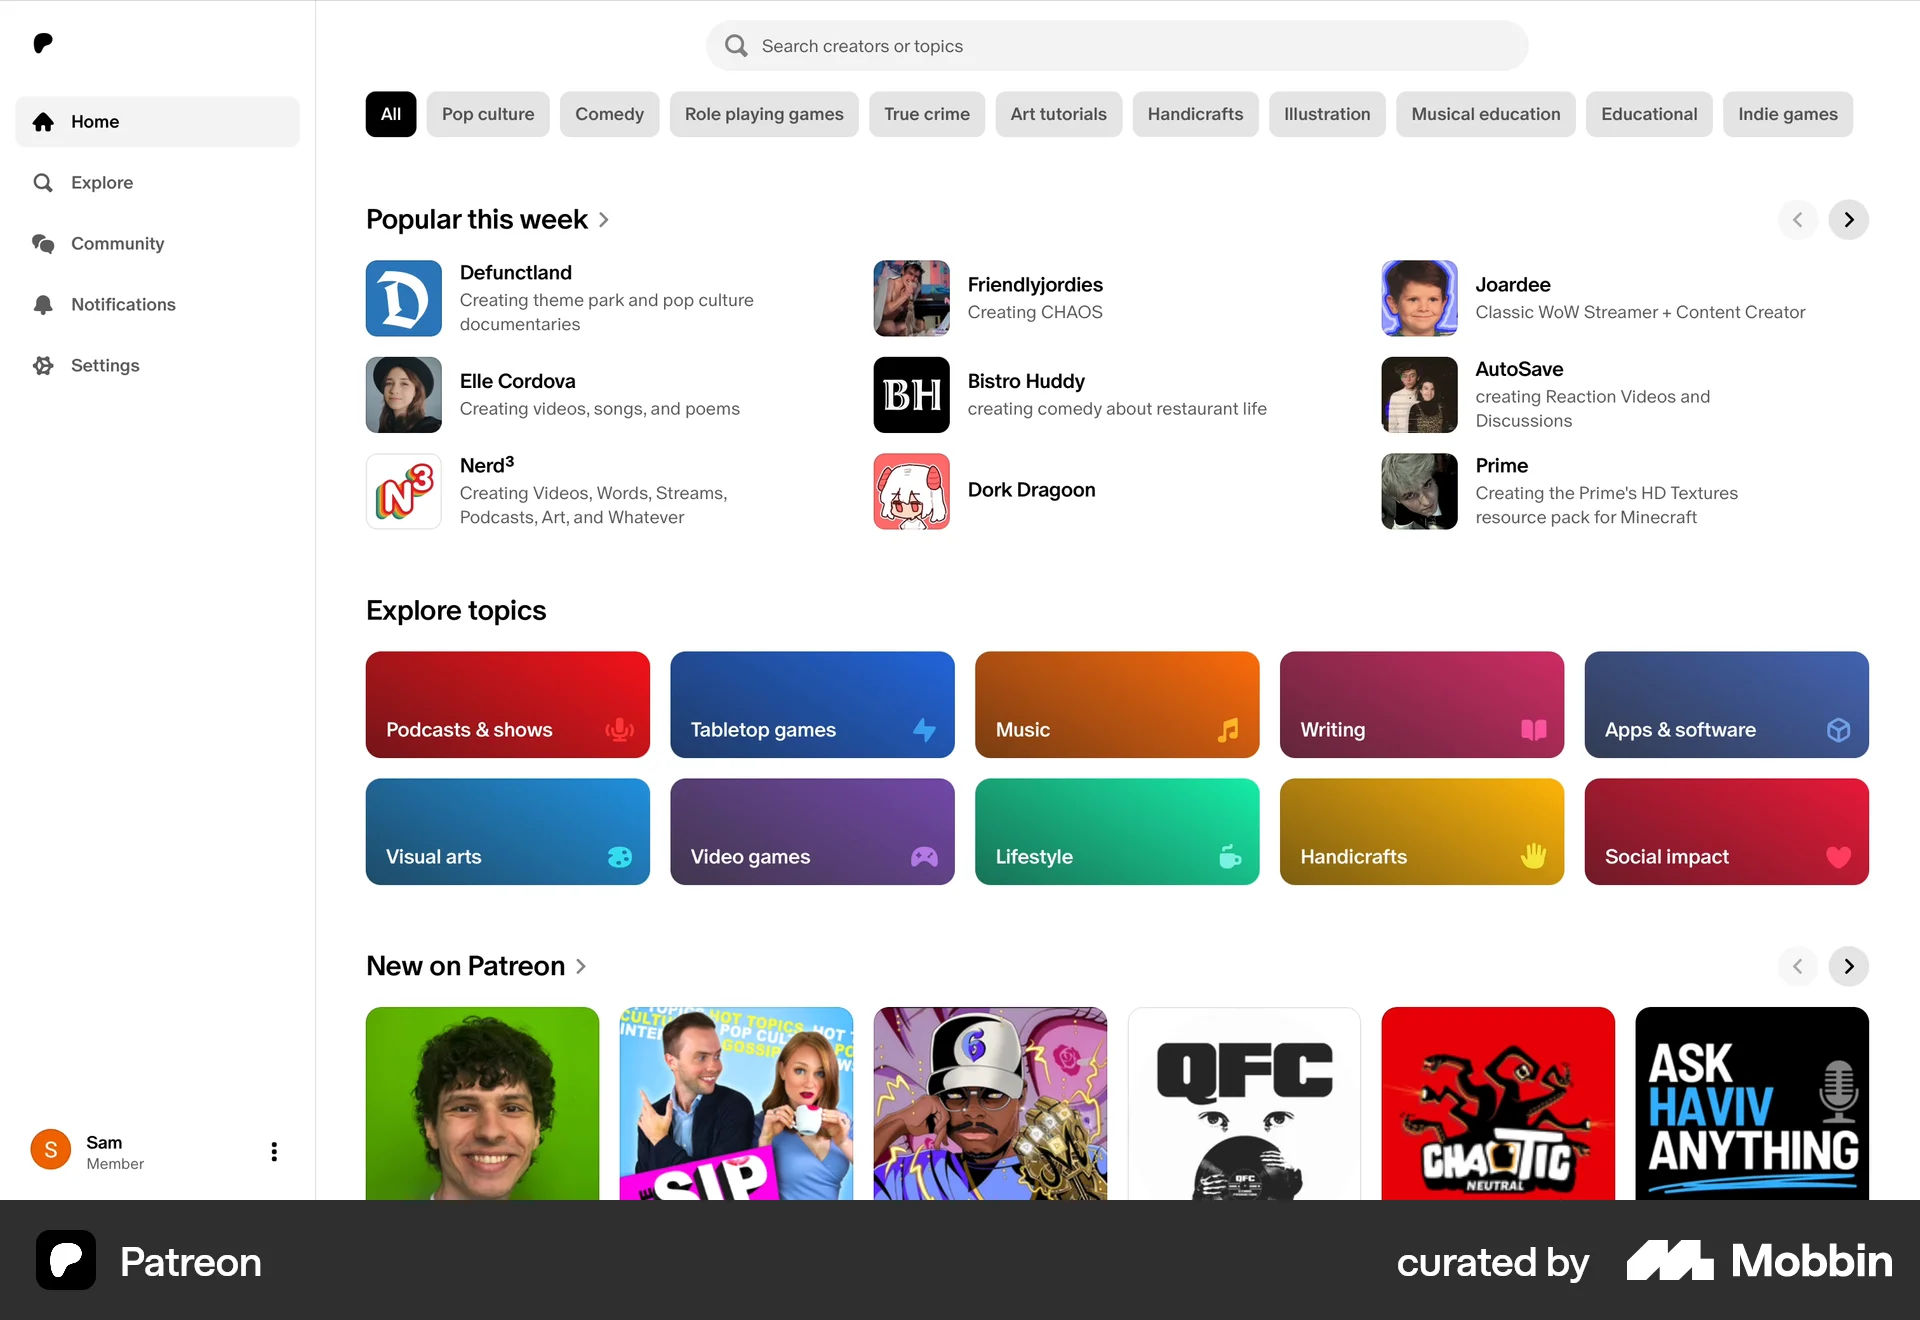Select the Home icon in the sidebar
The width and height of the screenshot is (1920, 1320).
tap(43, 121)
